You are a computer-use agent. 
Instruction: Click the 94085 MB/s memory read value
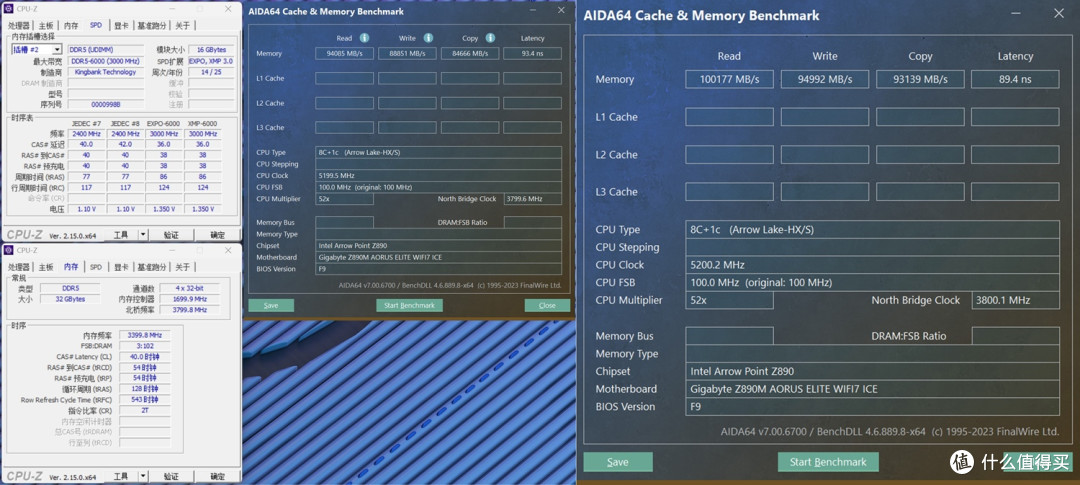[344, 53]
